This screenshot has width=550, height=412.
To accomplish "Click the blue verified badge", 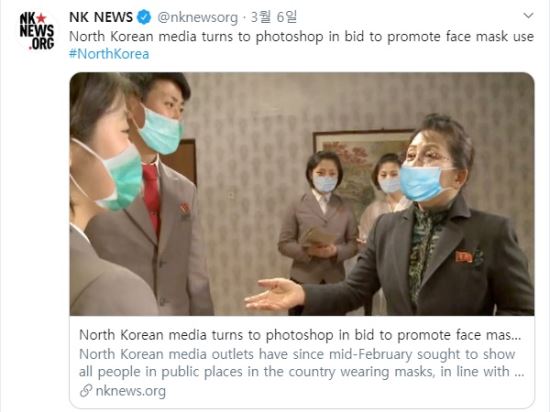I will tap(144, 17).
